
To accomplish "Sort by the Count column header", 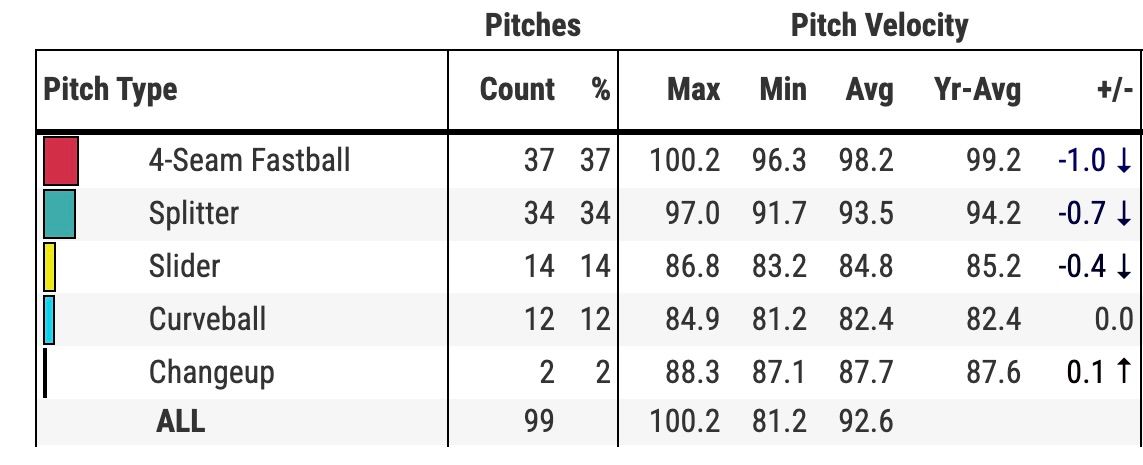I will click(518, 90).
